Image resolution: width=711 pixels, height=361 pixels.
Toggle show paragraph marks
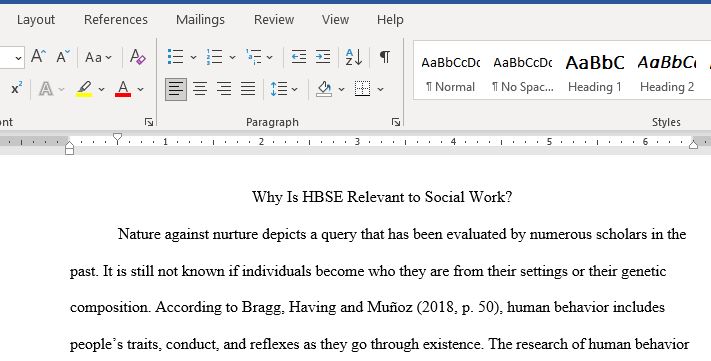[x=385, y=57]
